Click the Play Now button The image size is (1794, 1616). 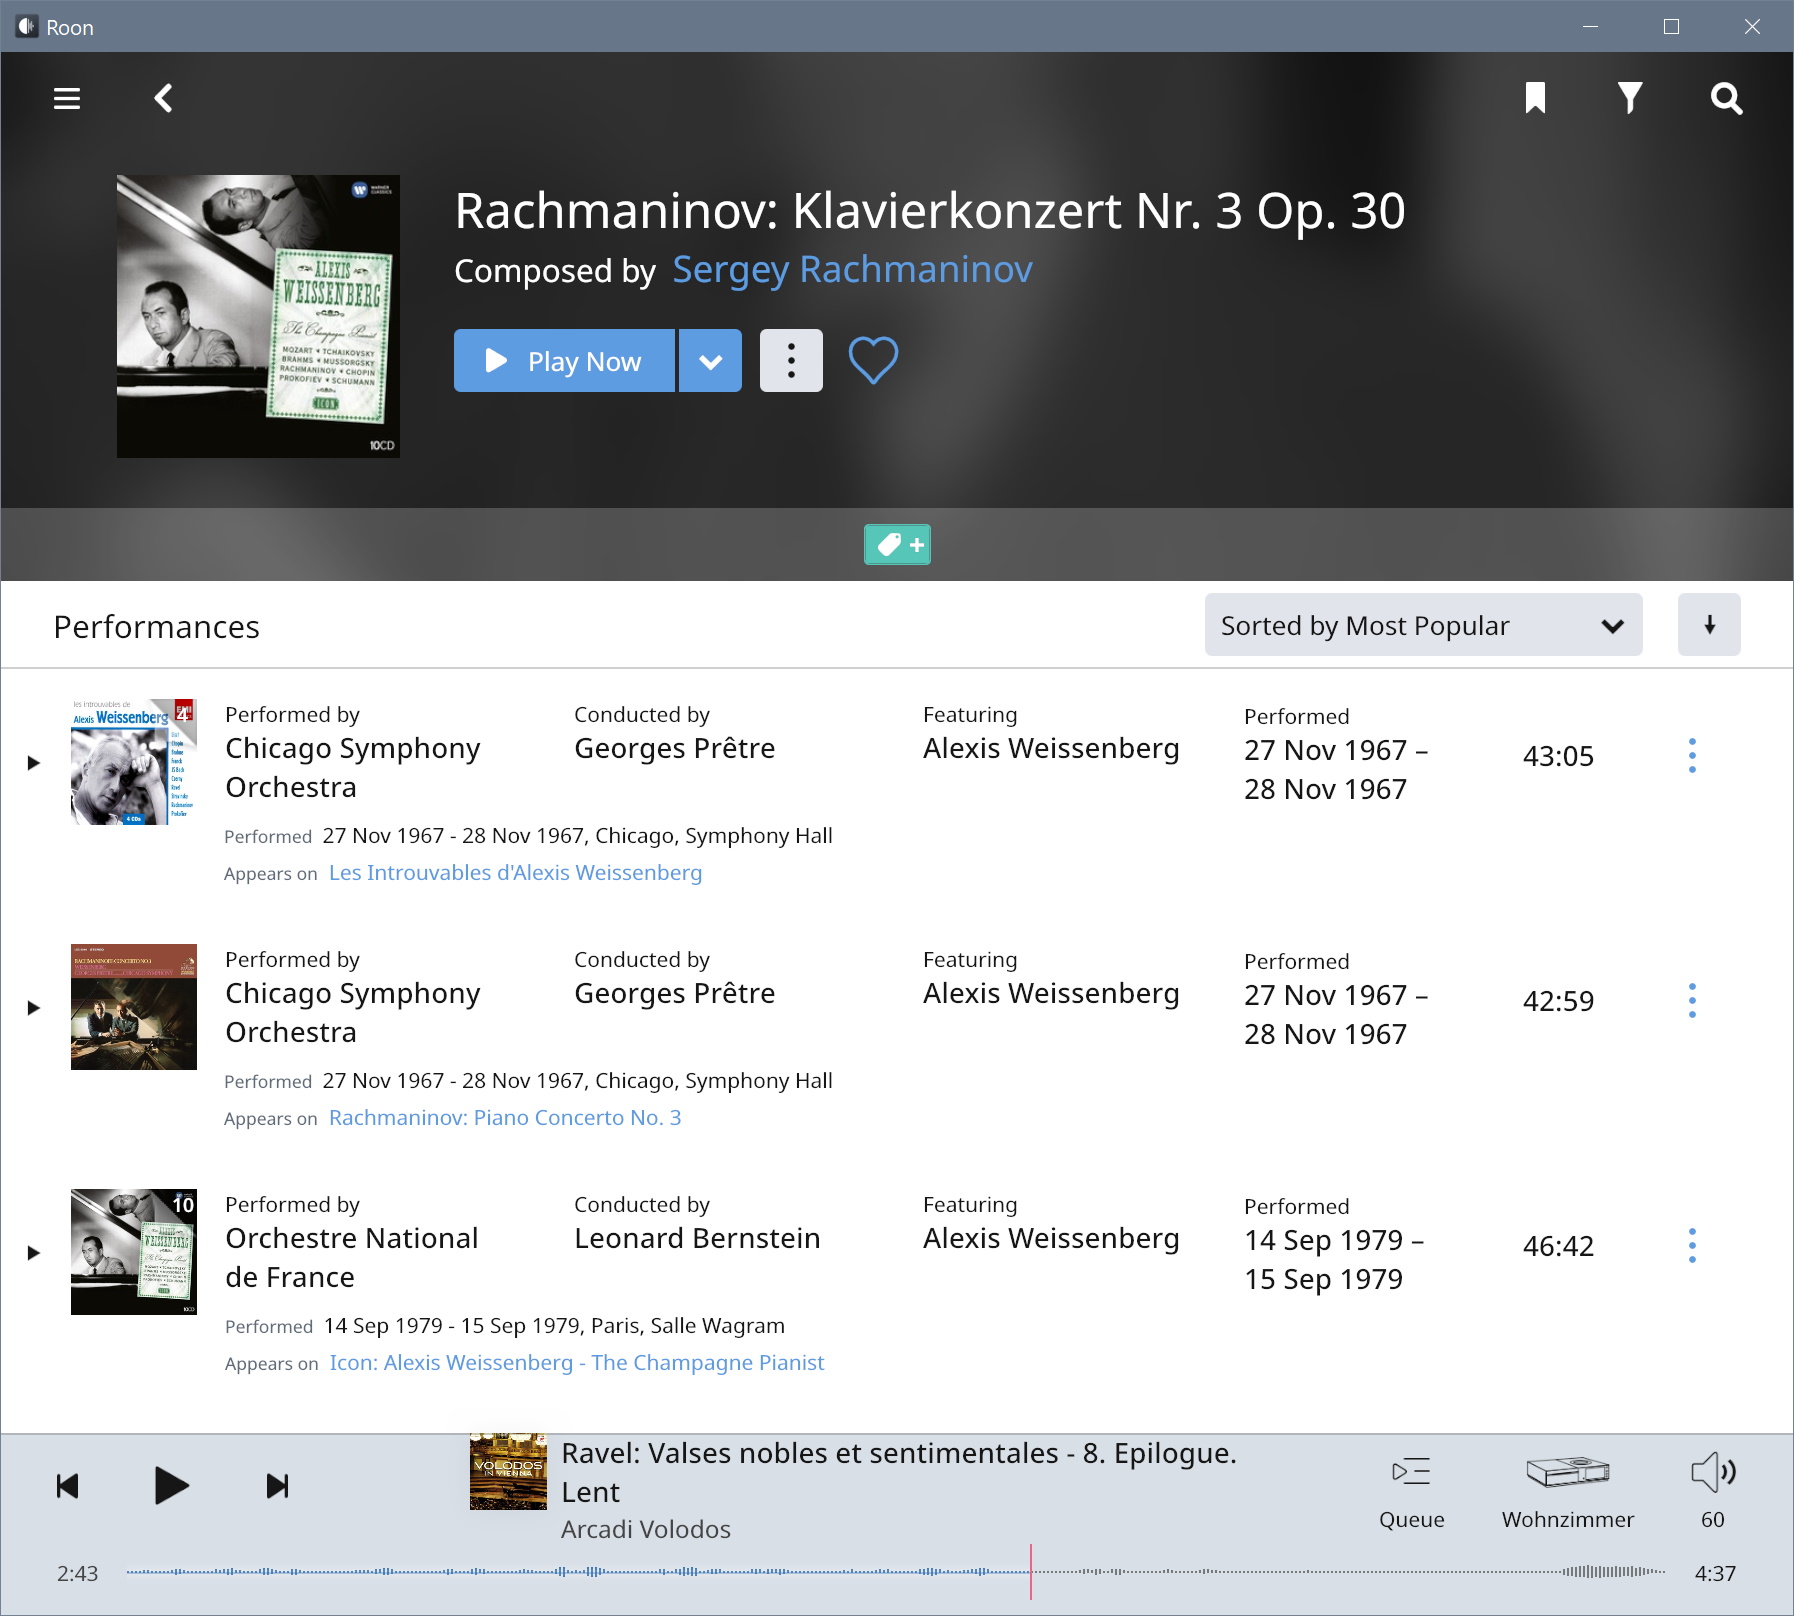pos(564,361)
